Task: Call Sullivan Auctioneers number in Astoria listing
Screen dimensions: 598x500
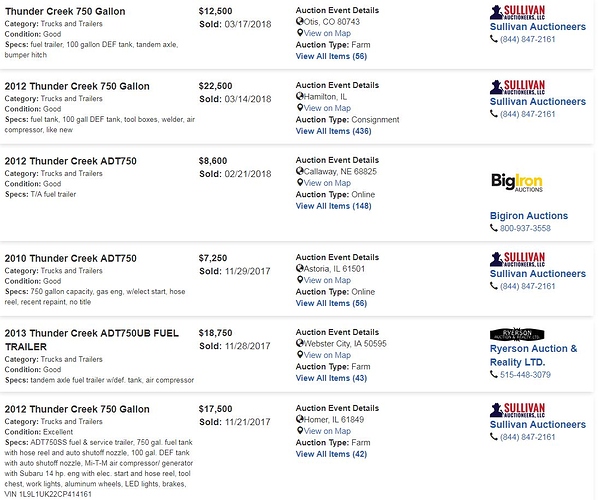Action: point(527,286)
